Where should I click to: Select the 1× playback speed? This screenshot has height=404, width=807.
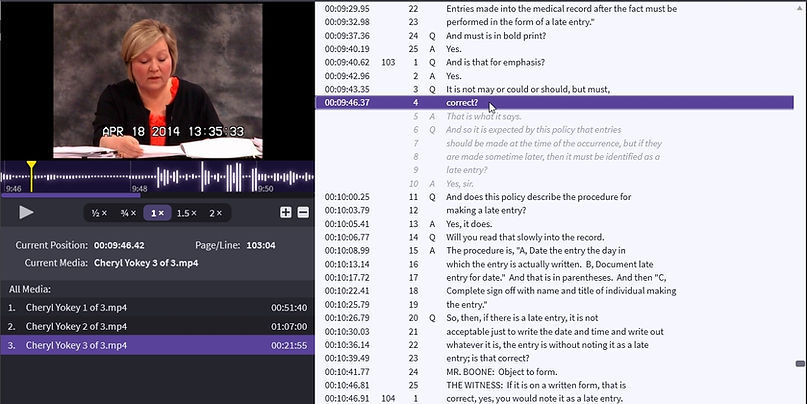pos(157,213)
